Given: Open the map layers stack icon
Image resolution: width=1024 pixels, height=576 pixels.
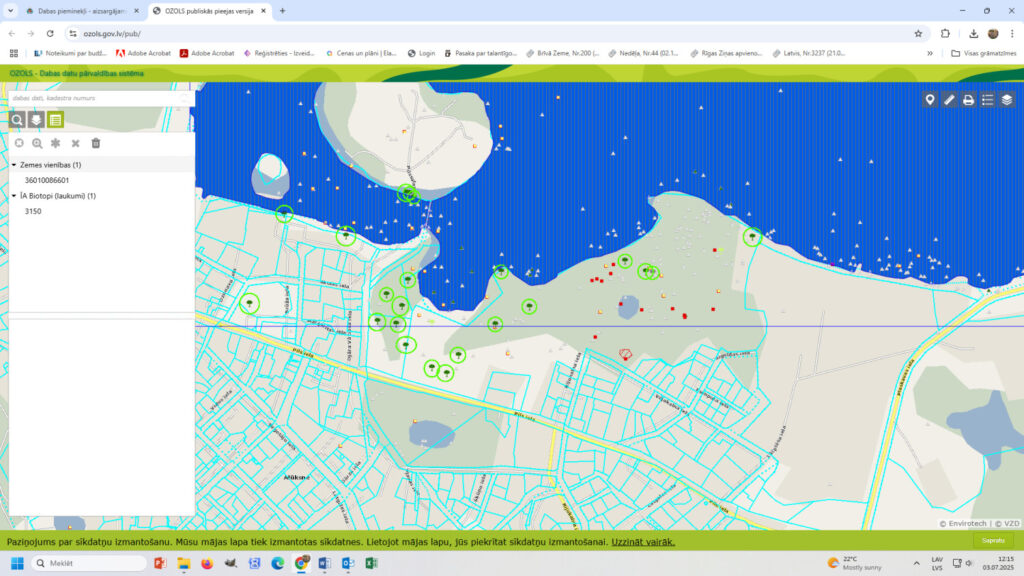Looking at the screenshot, I should [1007, 100].
